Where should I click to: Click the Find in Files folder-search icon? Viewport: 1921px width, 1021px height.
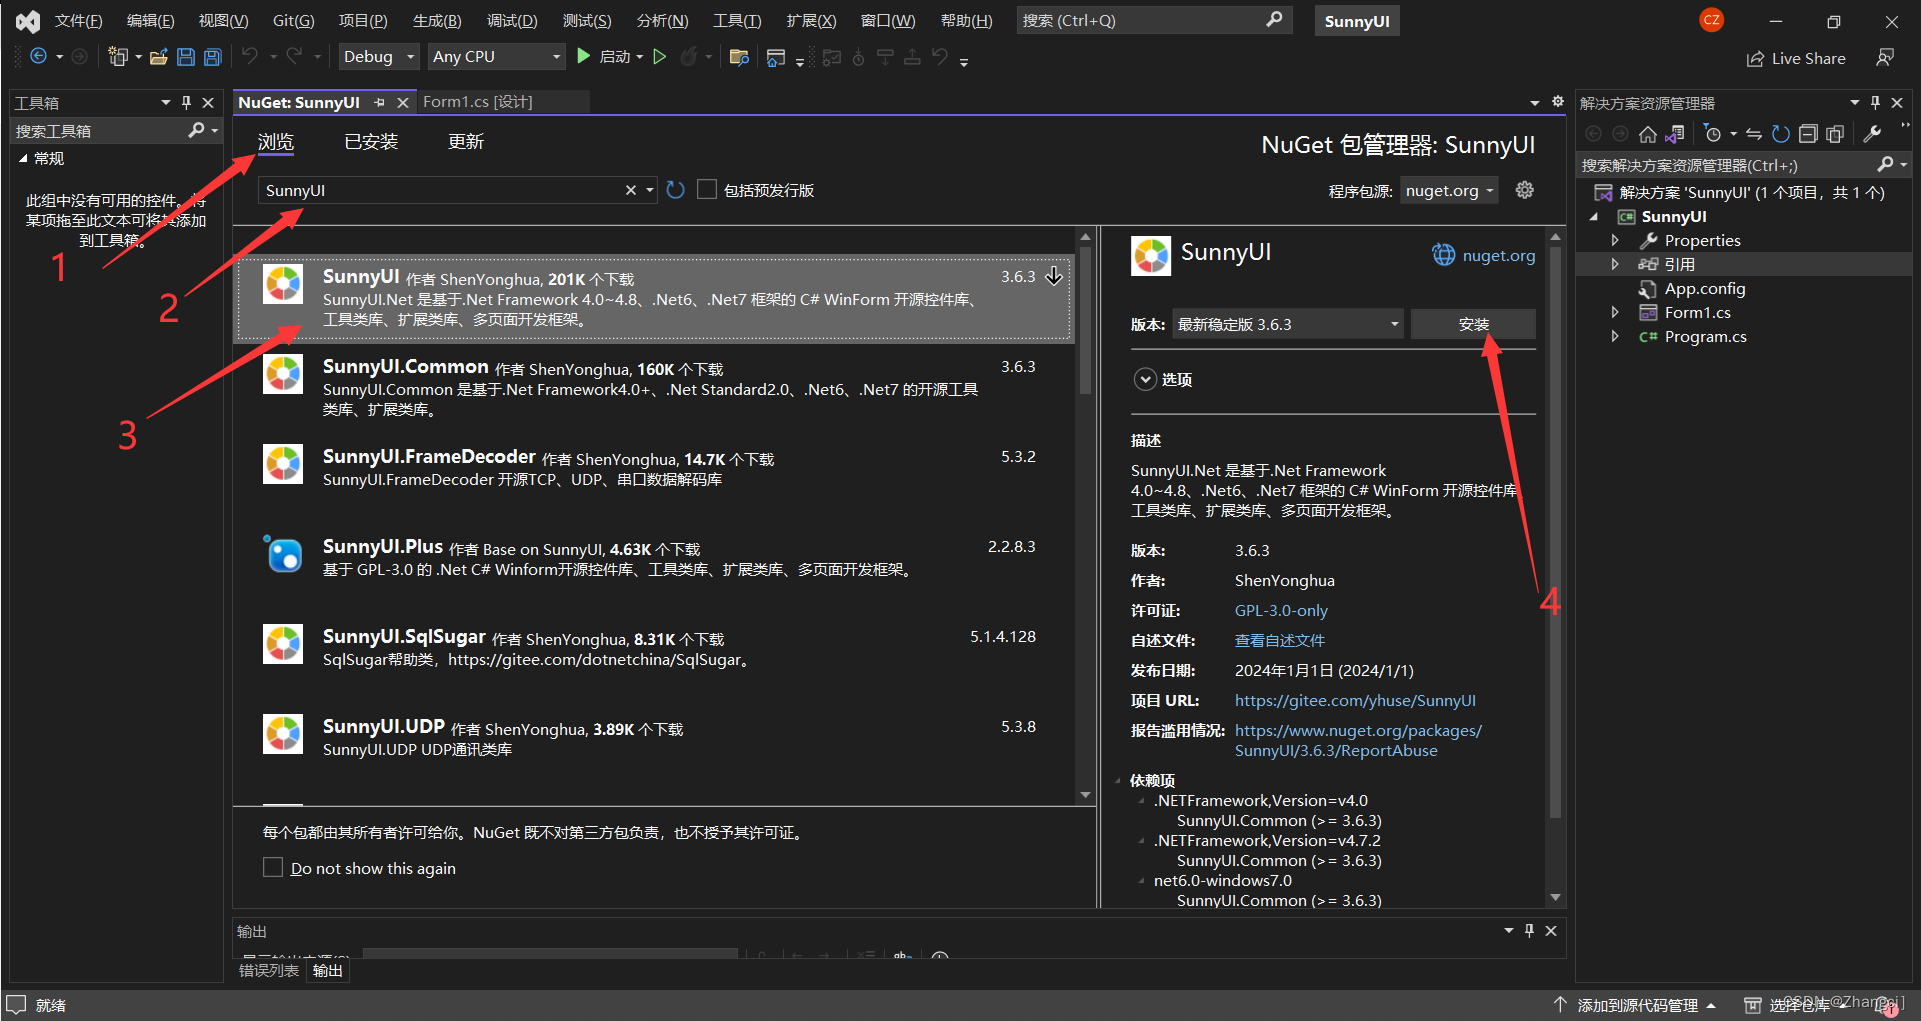coord(739,57)
